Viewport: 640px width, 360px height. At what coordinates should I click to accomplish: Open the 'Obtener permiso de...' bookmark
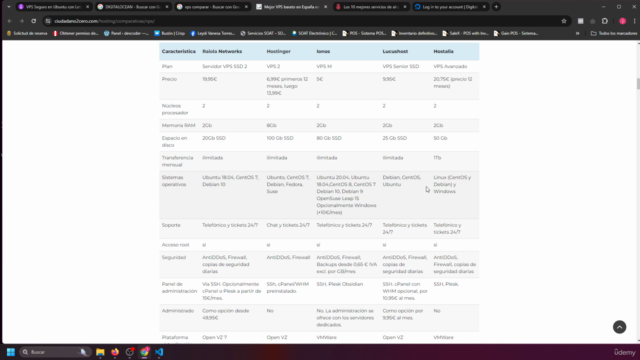click(76, 33)
